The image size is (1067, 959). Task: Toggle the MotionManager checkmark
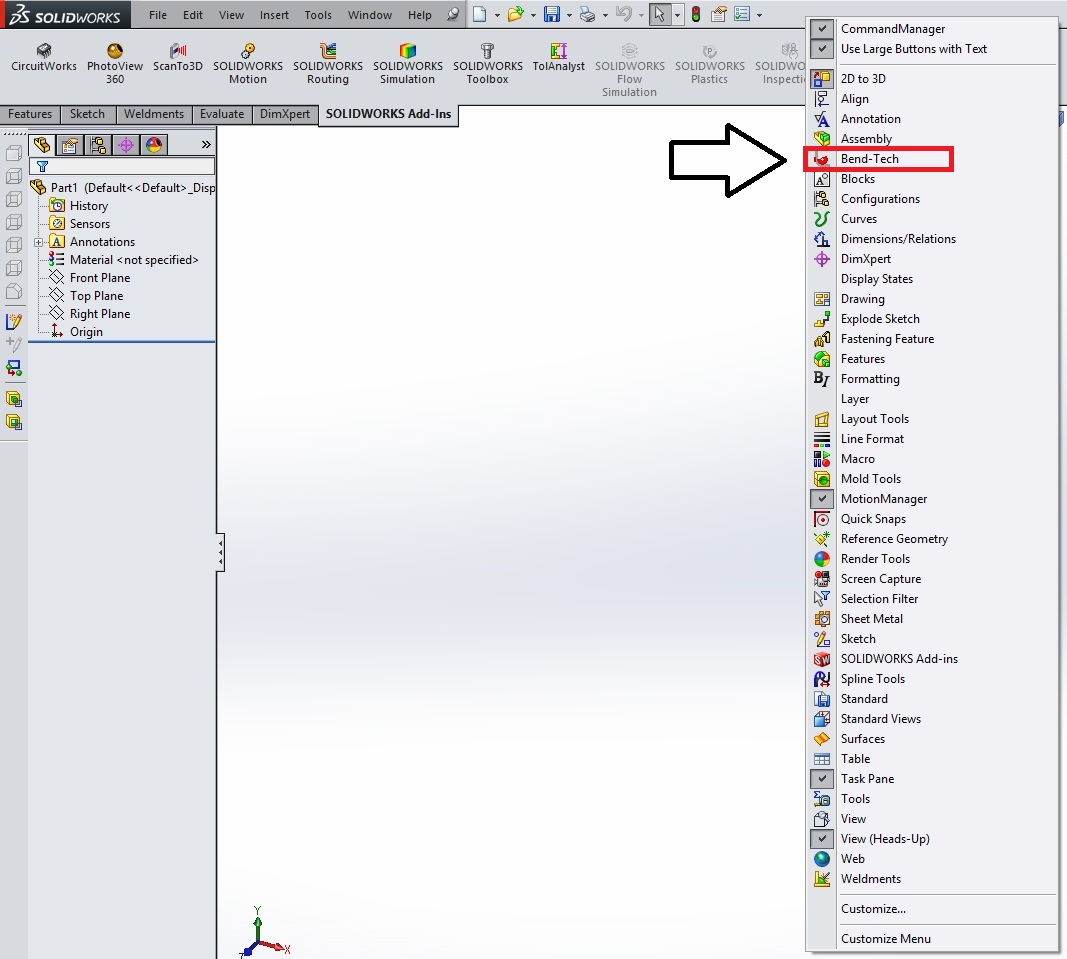pos(822,499)
